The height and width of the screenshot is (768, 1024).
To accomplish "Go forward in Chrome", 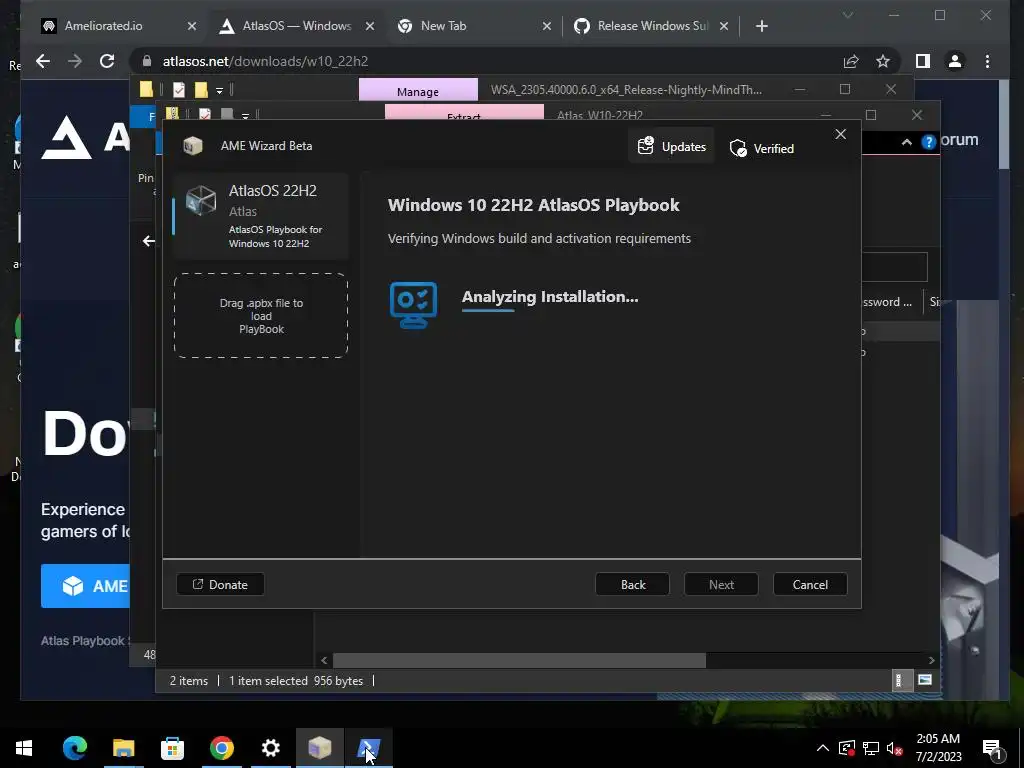I will (x=75, y=61).
